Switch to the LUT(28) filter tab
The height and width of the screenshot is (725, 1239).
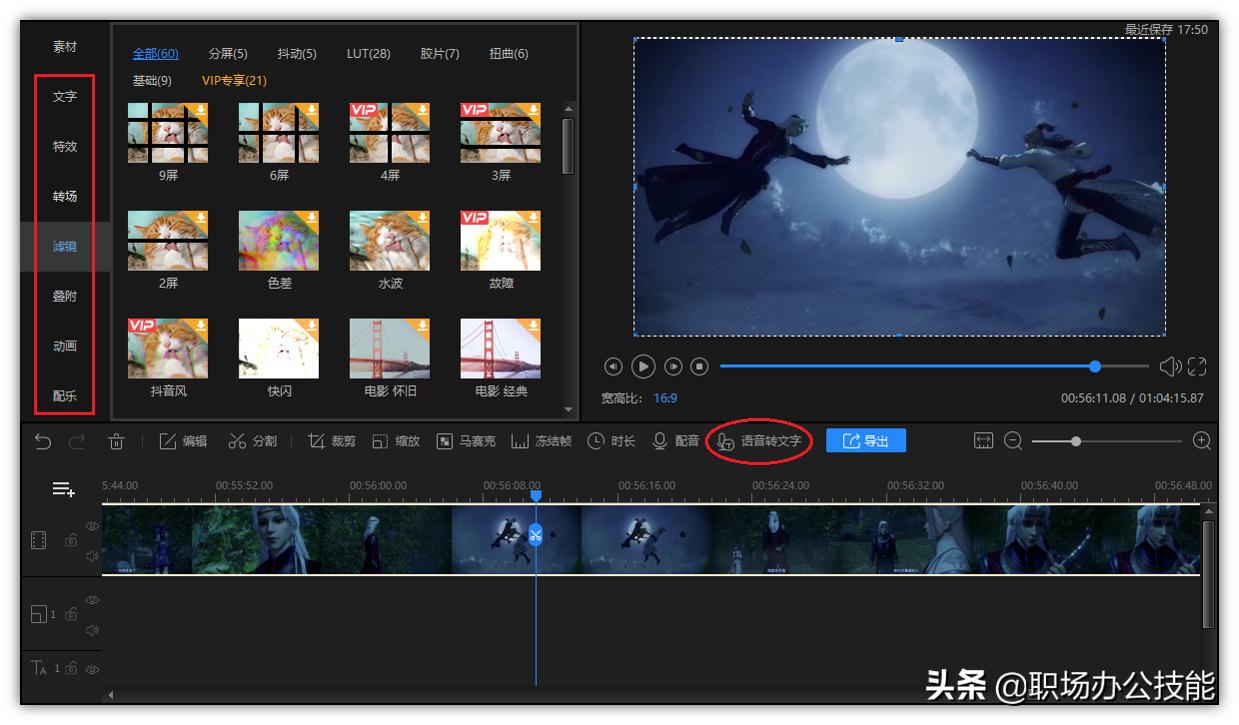(x=368, y=53)
